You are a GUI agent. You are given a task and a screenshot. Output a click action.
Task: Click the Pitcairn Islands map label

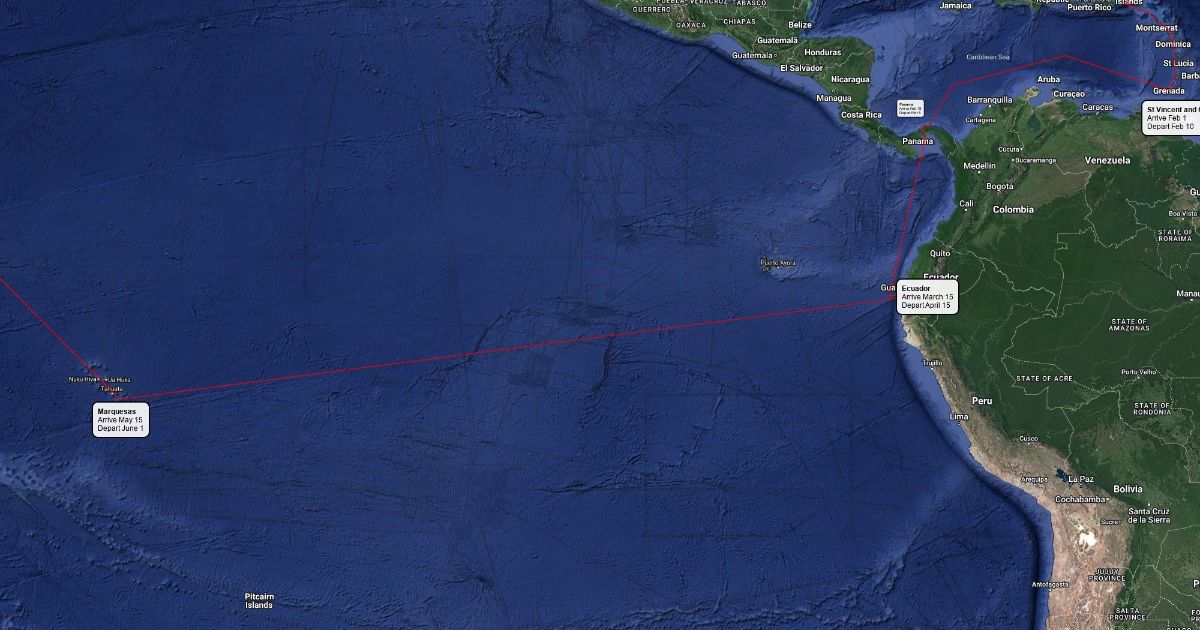pos(259,601)
